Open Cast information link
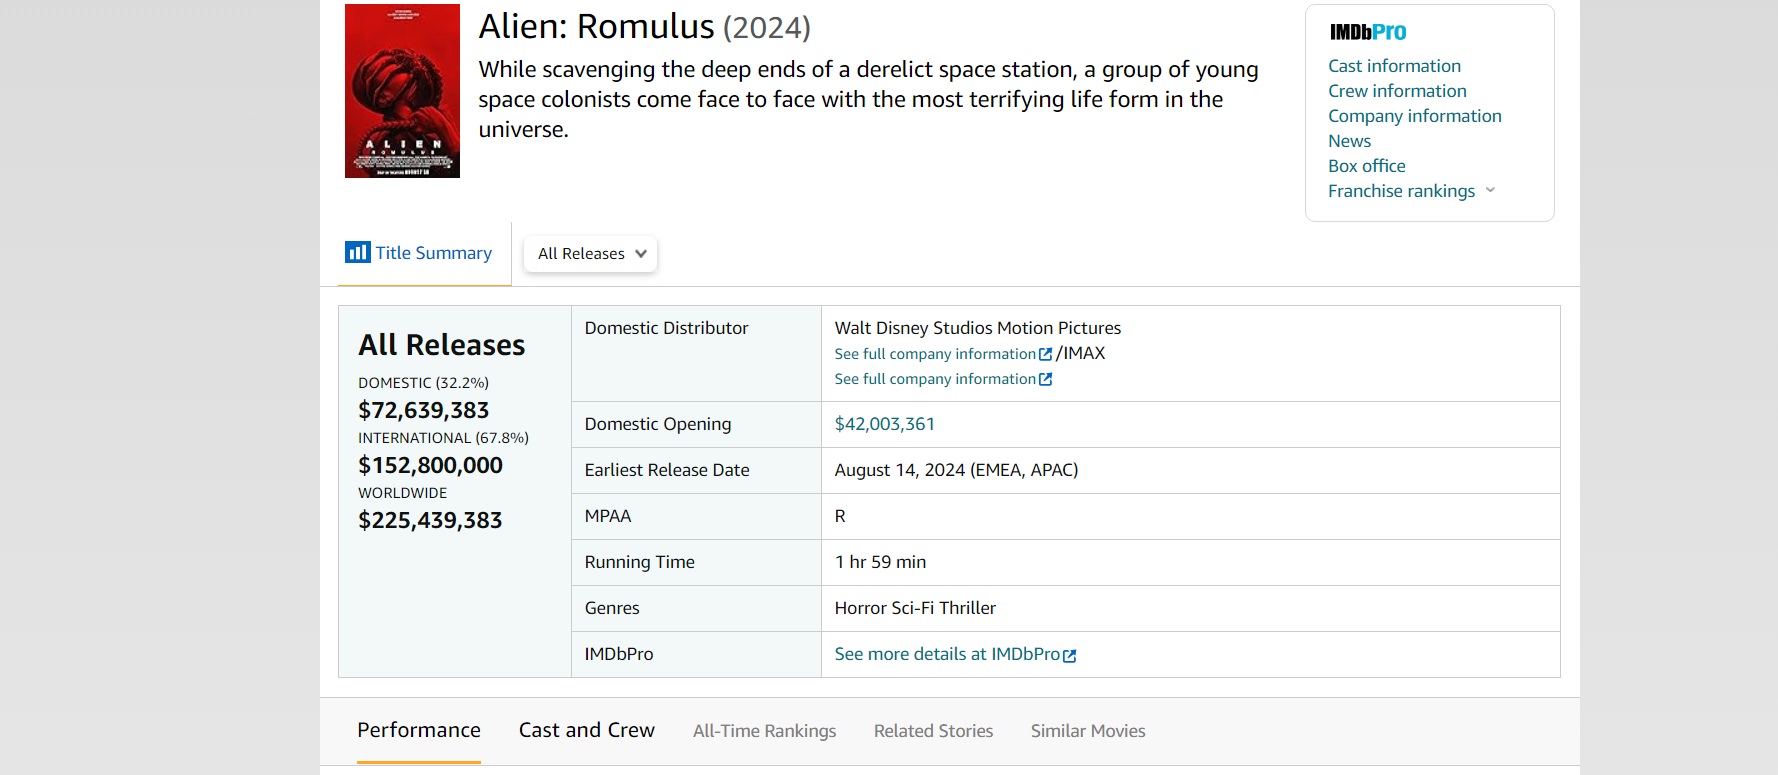The image size is (1778, 775). click(x=1394, y=66)
